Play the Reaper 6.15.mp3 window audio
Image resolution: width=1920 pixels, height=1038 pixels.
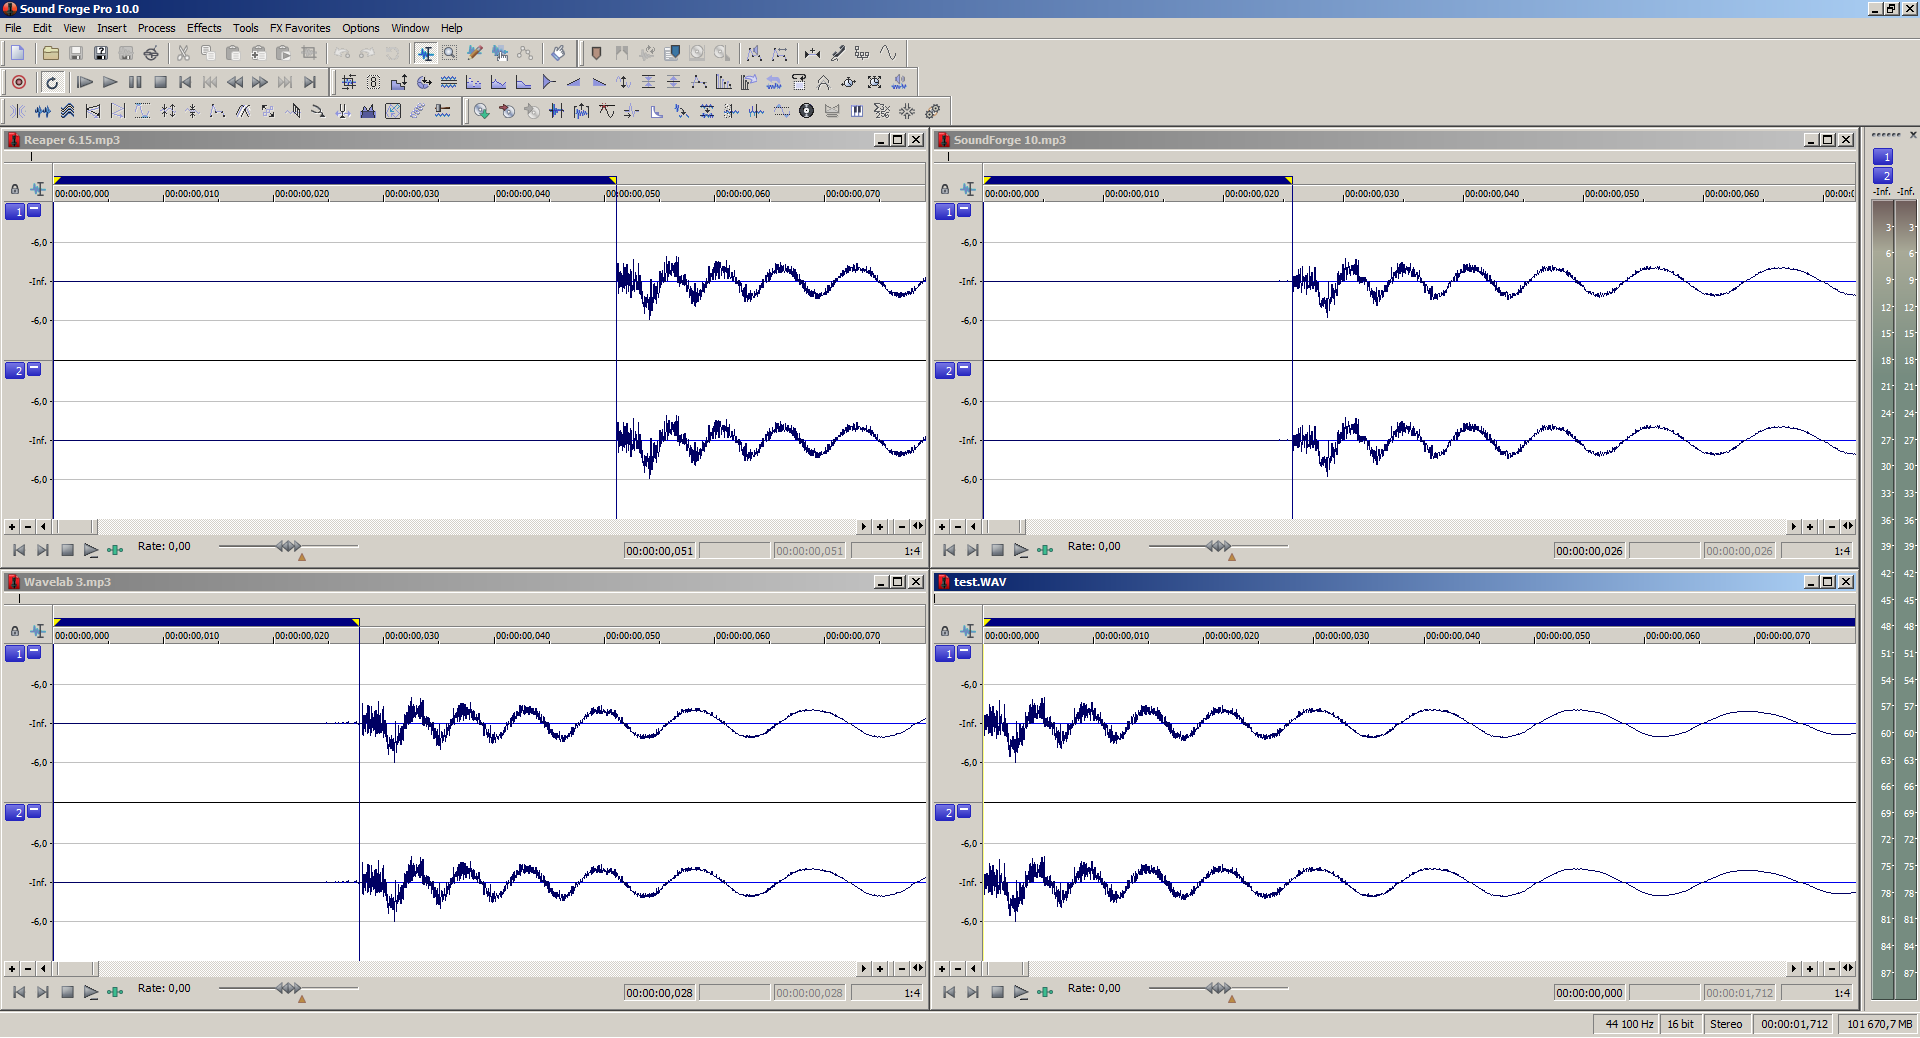pyautogui.click(x=91, y=550)
